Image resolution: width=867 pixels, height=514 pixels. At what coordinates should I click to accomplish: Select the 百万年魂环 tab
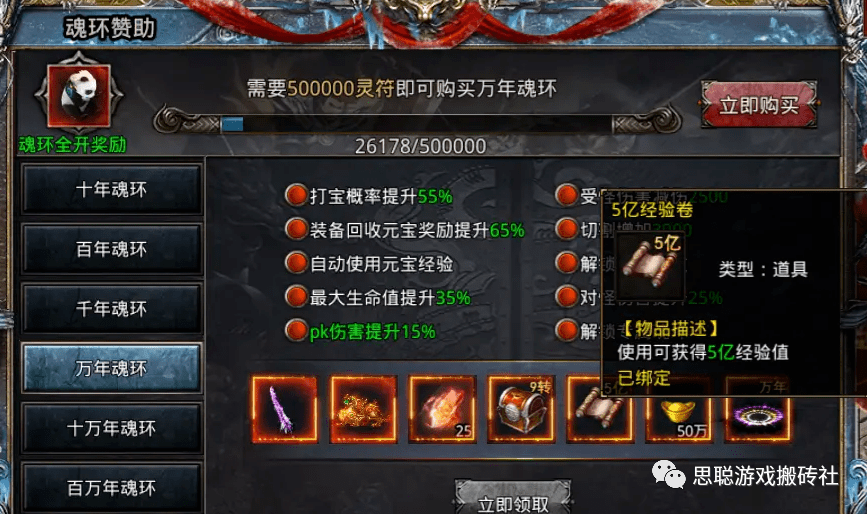(111, 488)
